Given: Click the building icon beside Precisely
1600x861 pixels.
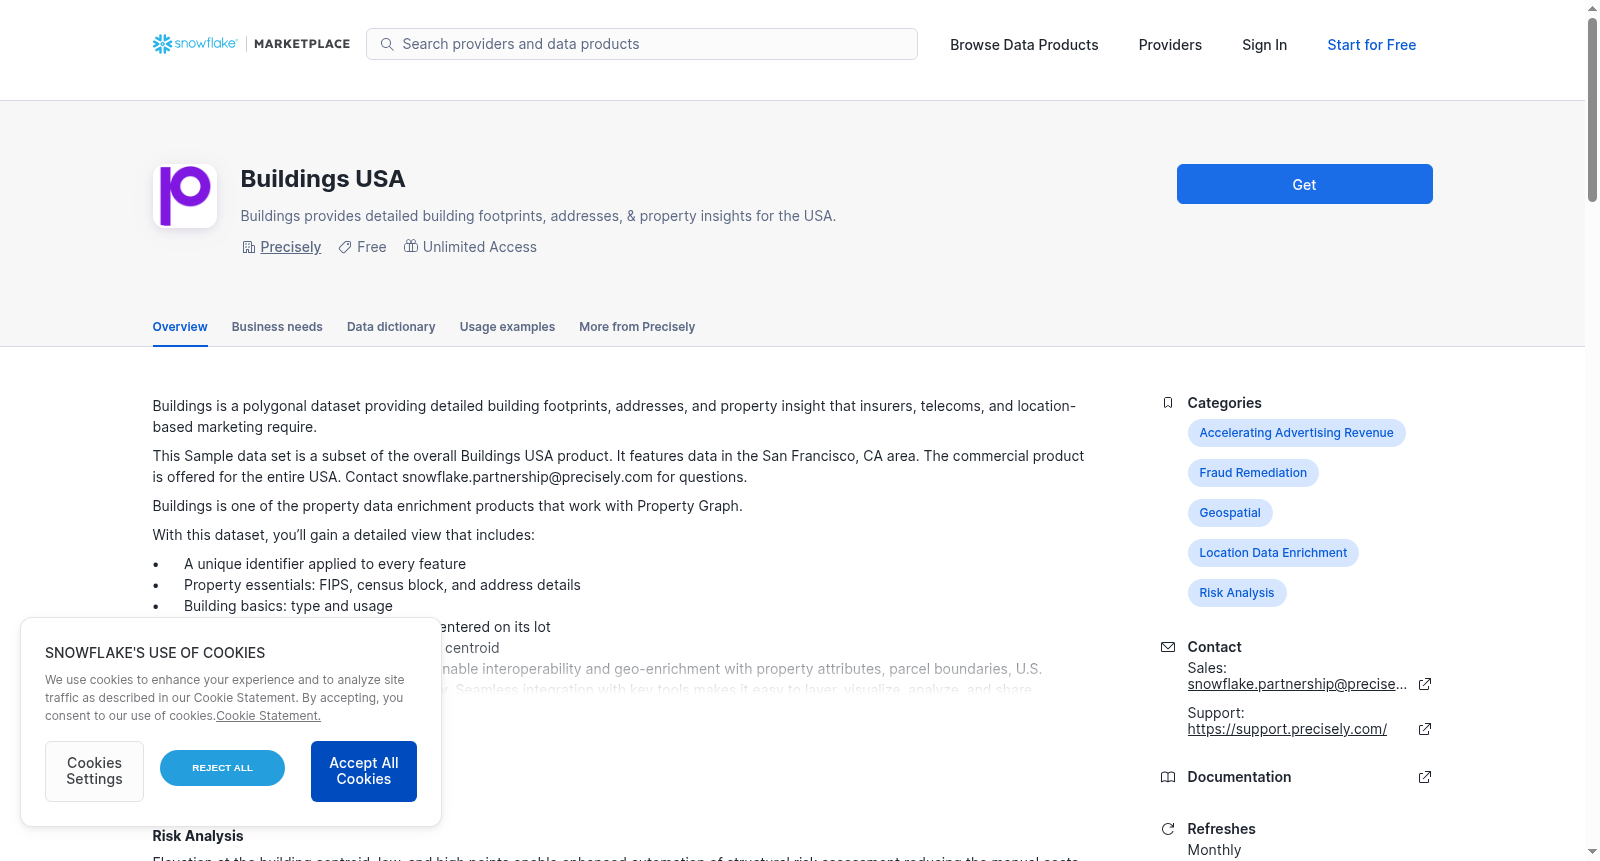Looking at the screenshot, I should pyautogui.click(x=248, y=247).
